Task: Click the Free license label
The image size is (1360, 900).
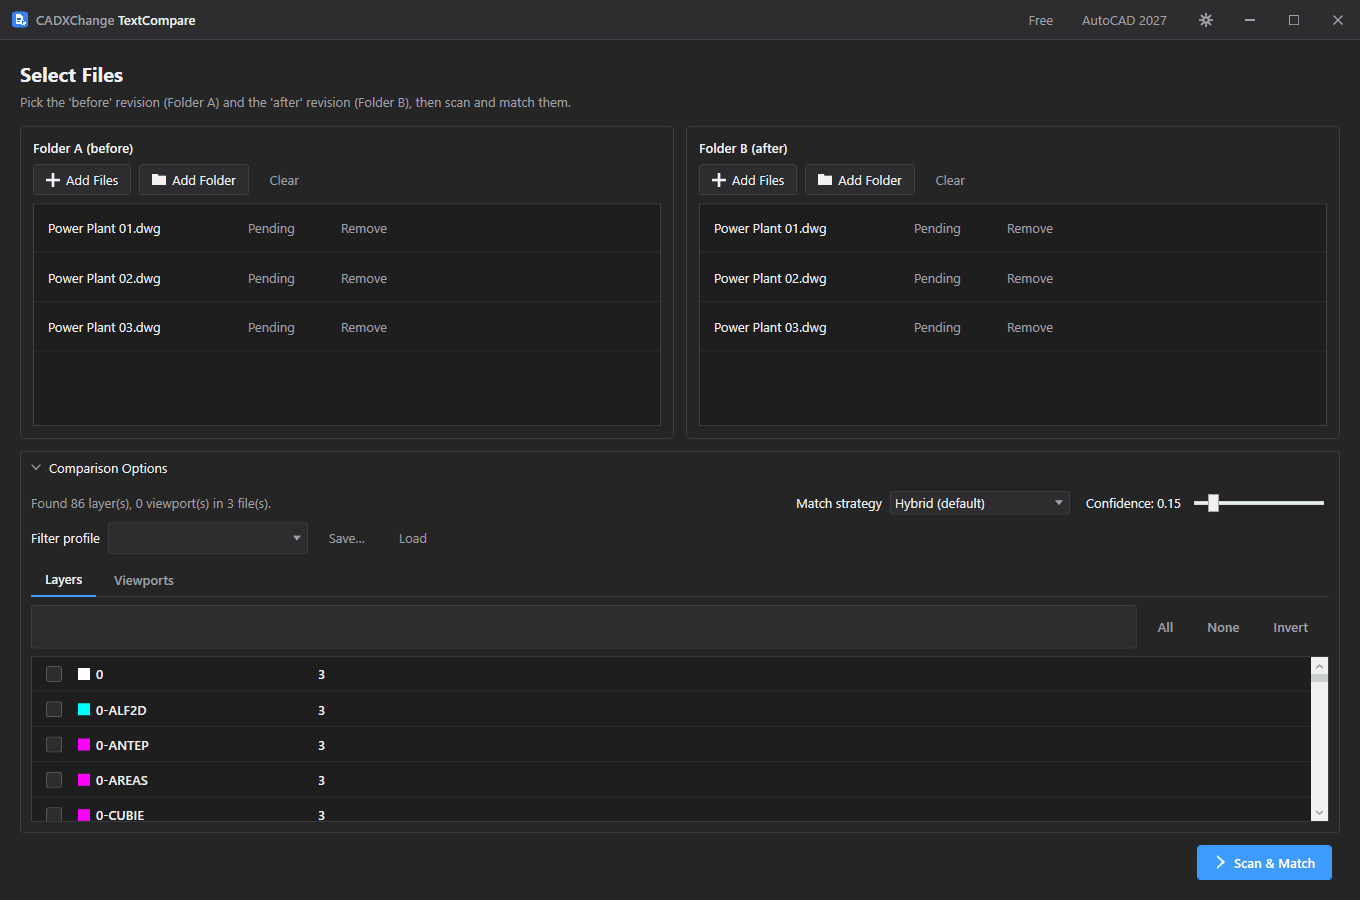Action: 1041,20
